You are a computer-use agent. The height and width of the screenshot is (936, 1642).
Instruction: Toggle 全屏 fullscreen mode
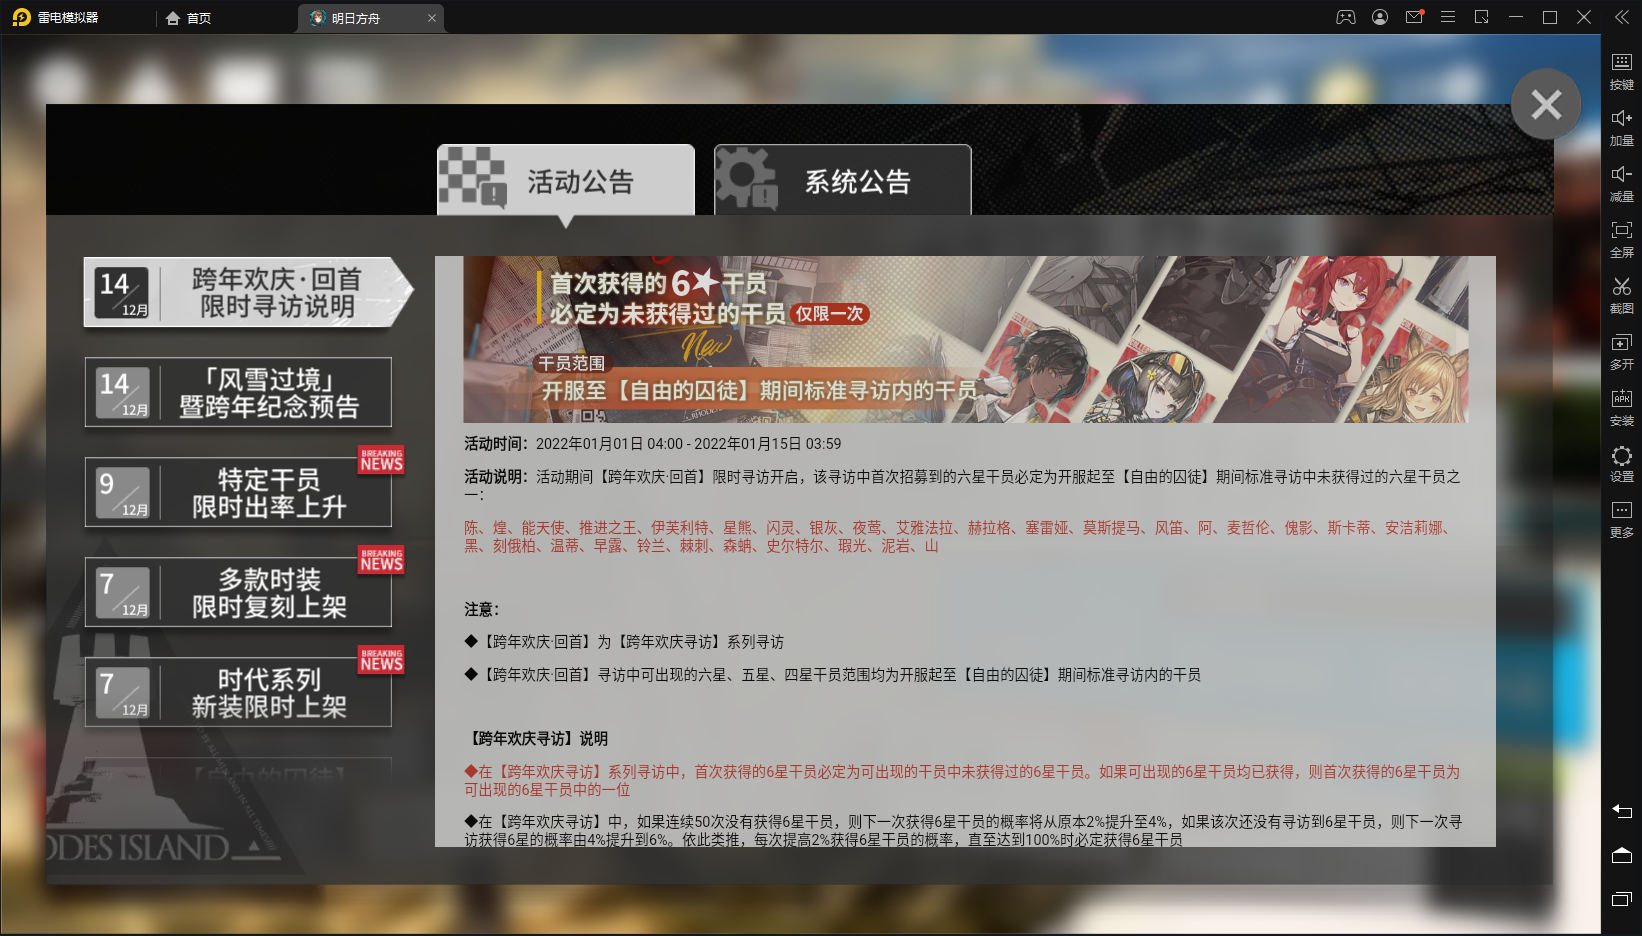1622,240
